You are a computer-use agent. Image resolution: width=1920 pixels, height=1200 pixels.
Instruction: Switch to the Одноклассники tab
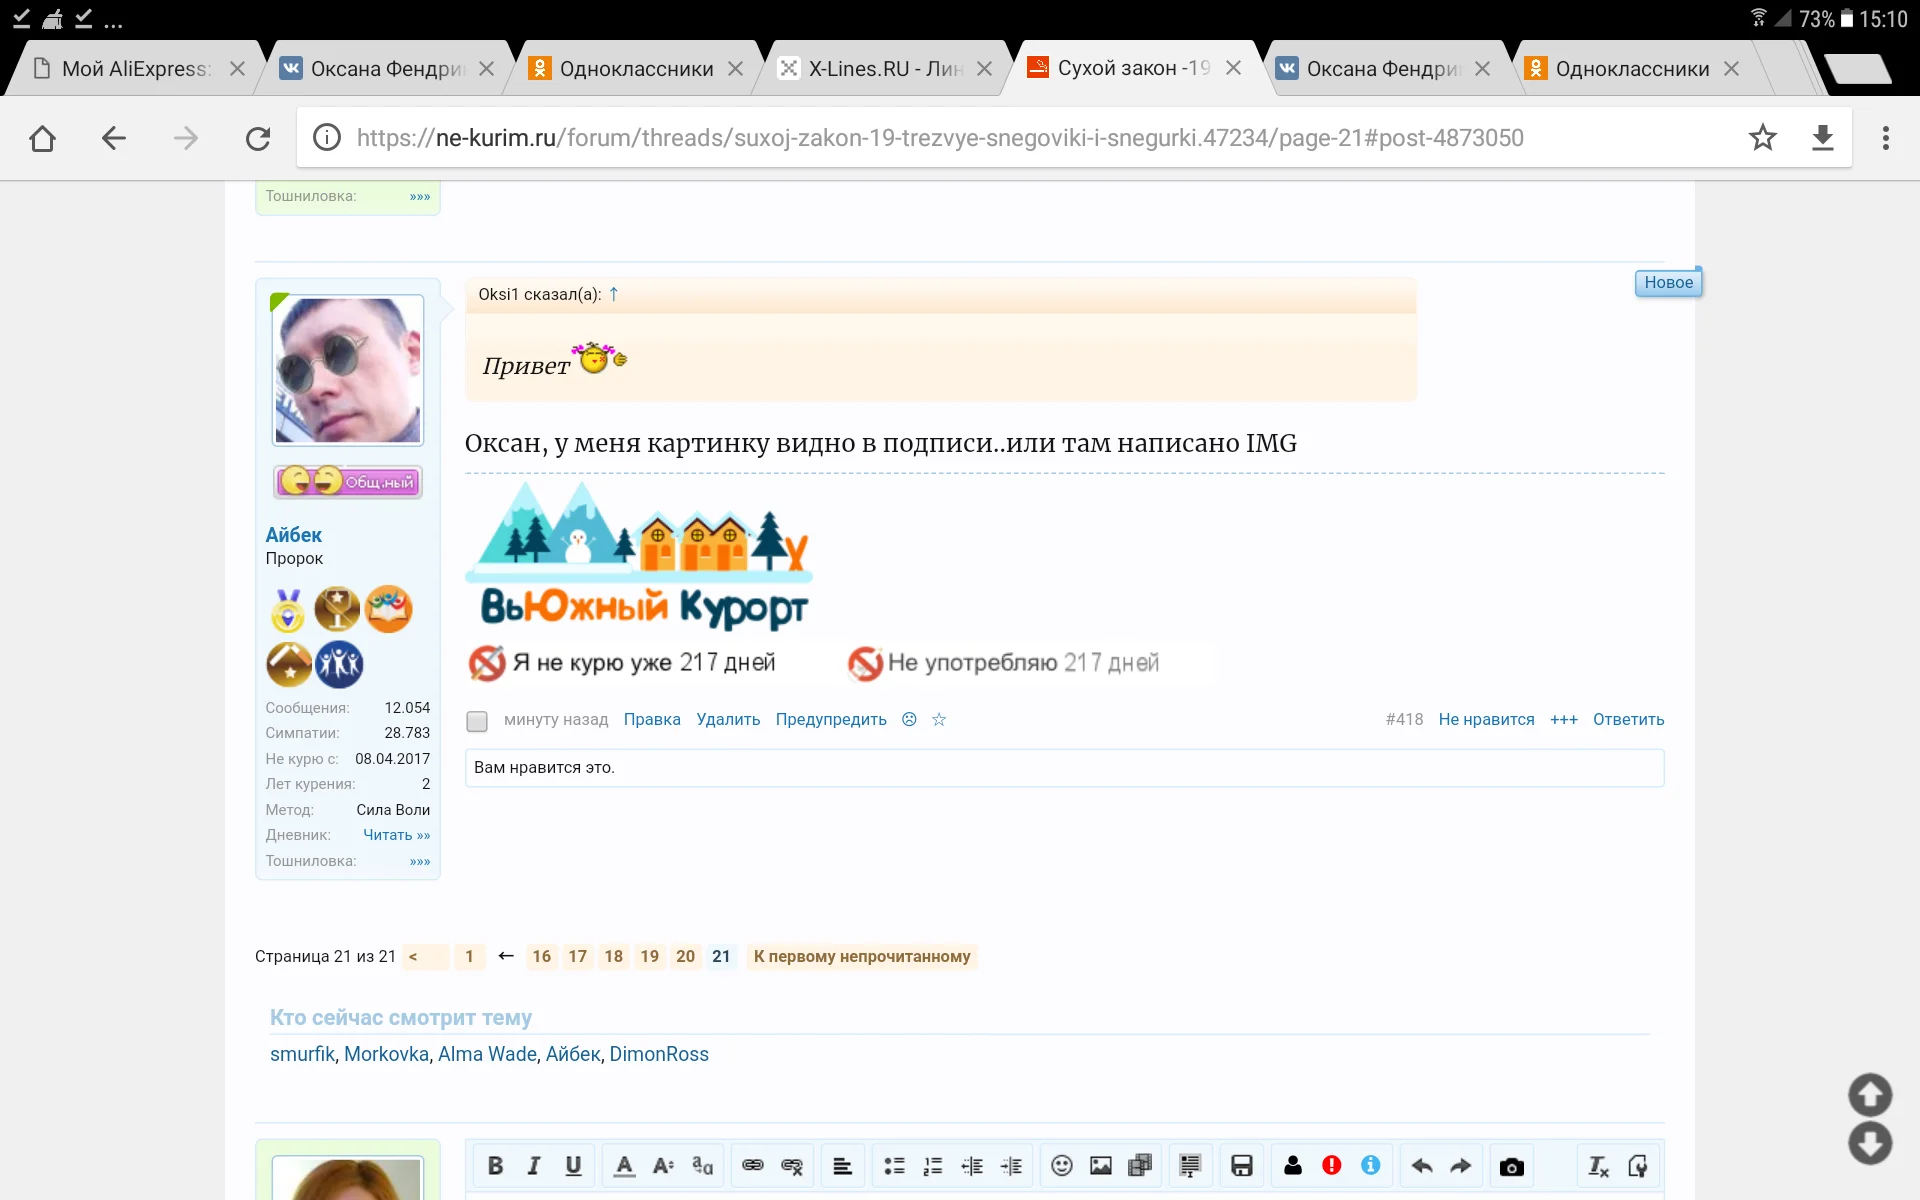(635, 68)
